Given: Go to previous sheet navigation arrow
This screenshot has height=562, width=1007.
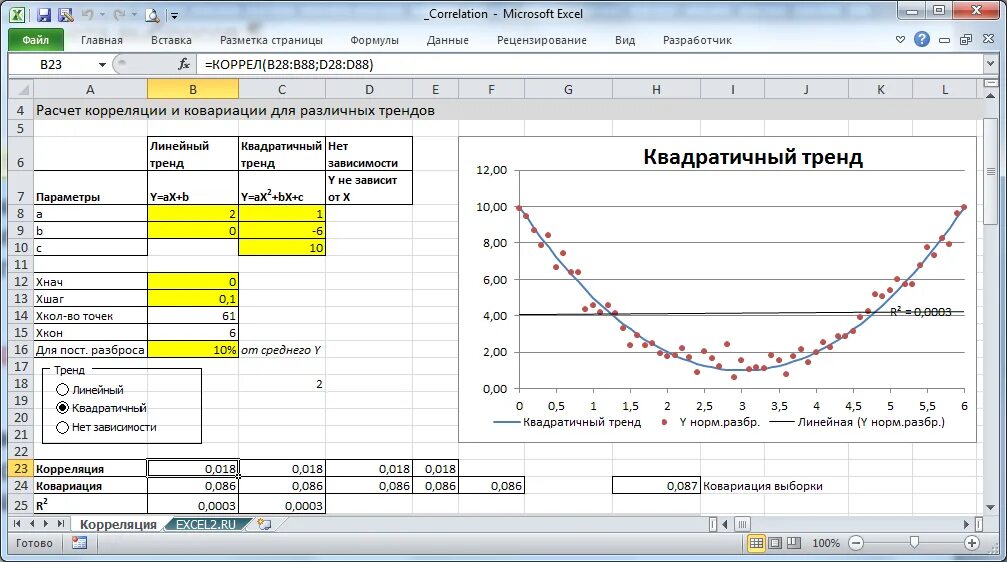Looking at the screenshot, I should (x=31, y=524).
